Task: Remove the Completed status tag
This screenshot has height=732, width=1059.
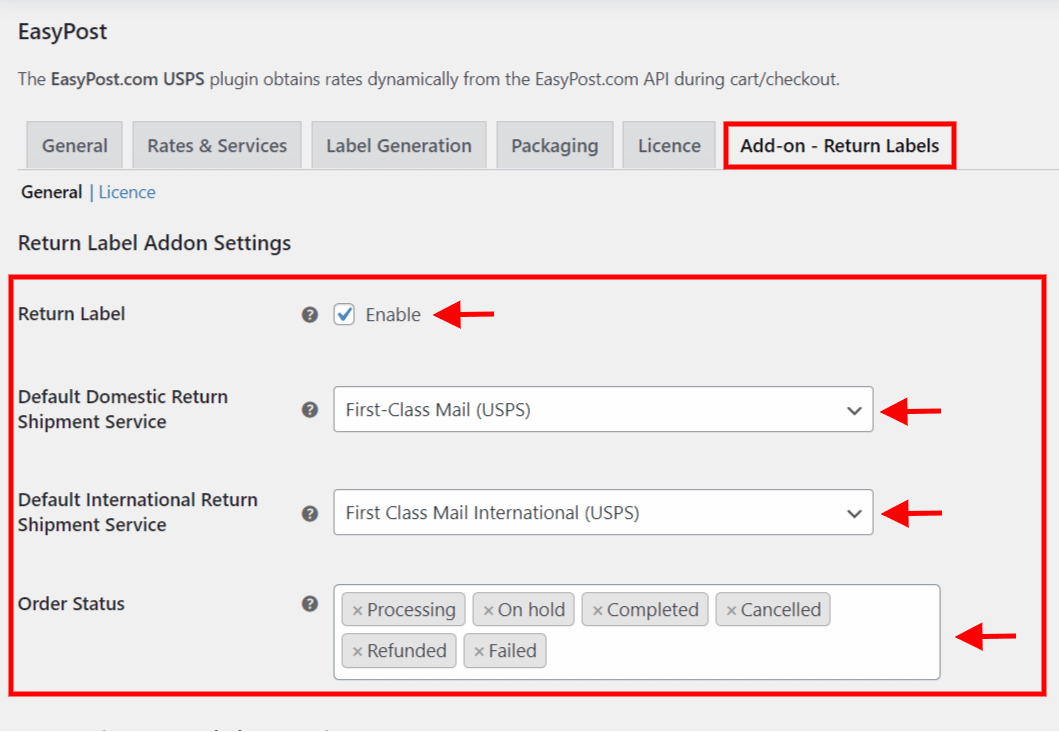Action: tap(597, 610)
